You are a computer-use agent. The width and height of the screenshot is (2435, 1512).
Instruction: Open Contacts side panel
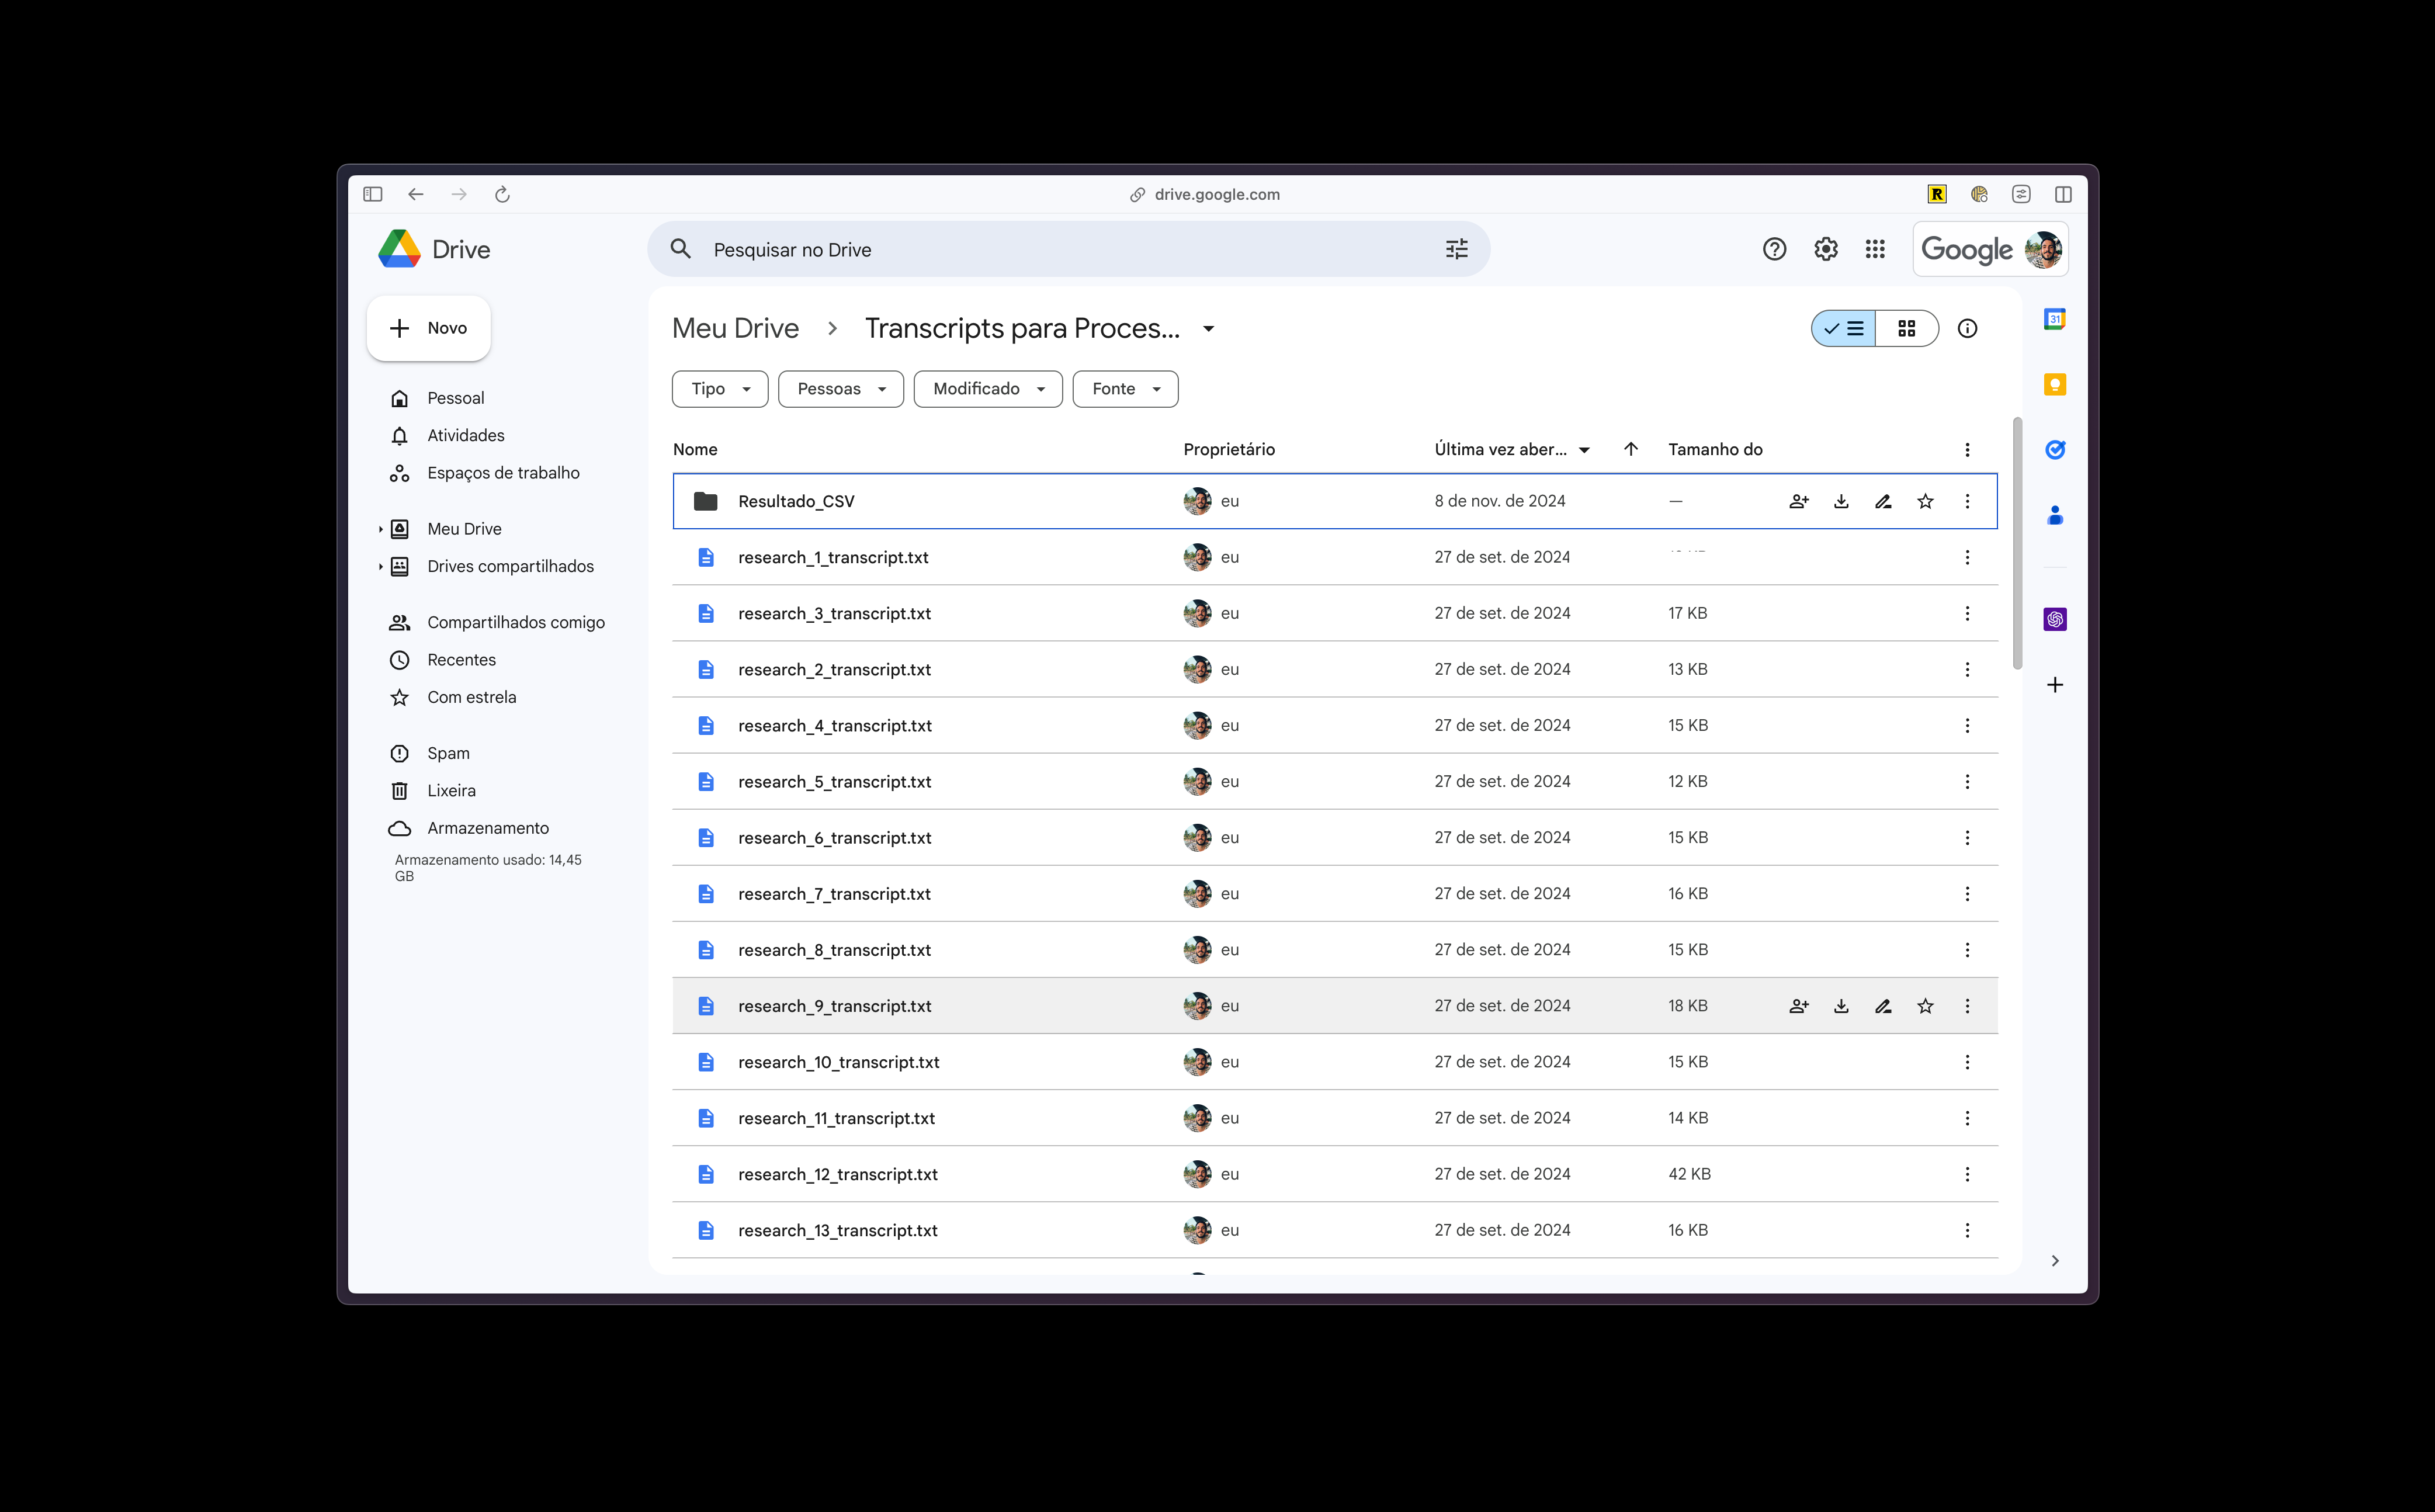click(2055, 515)
